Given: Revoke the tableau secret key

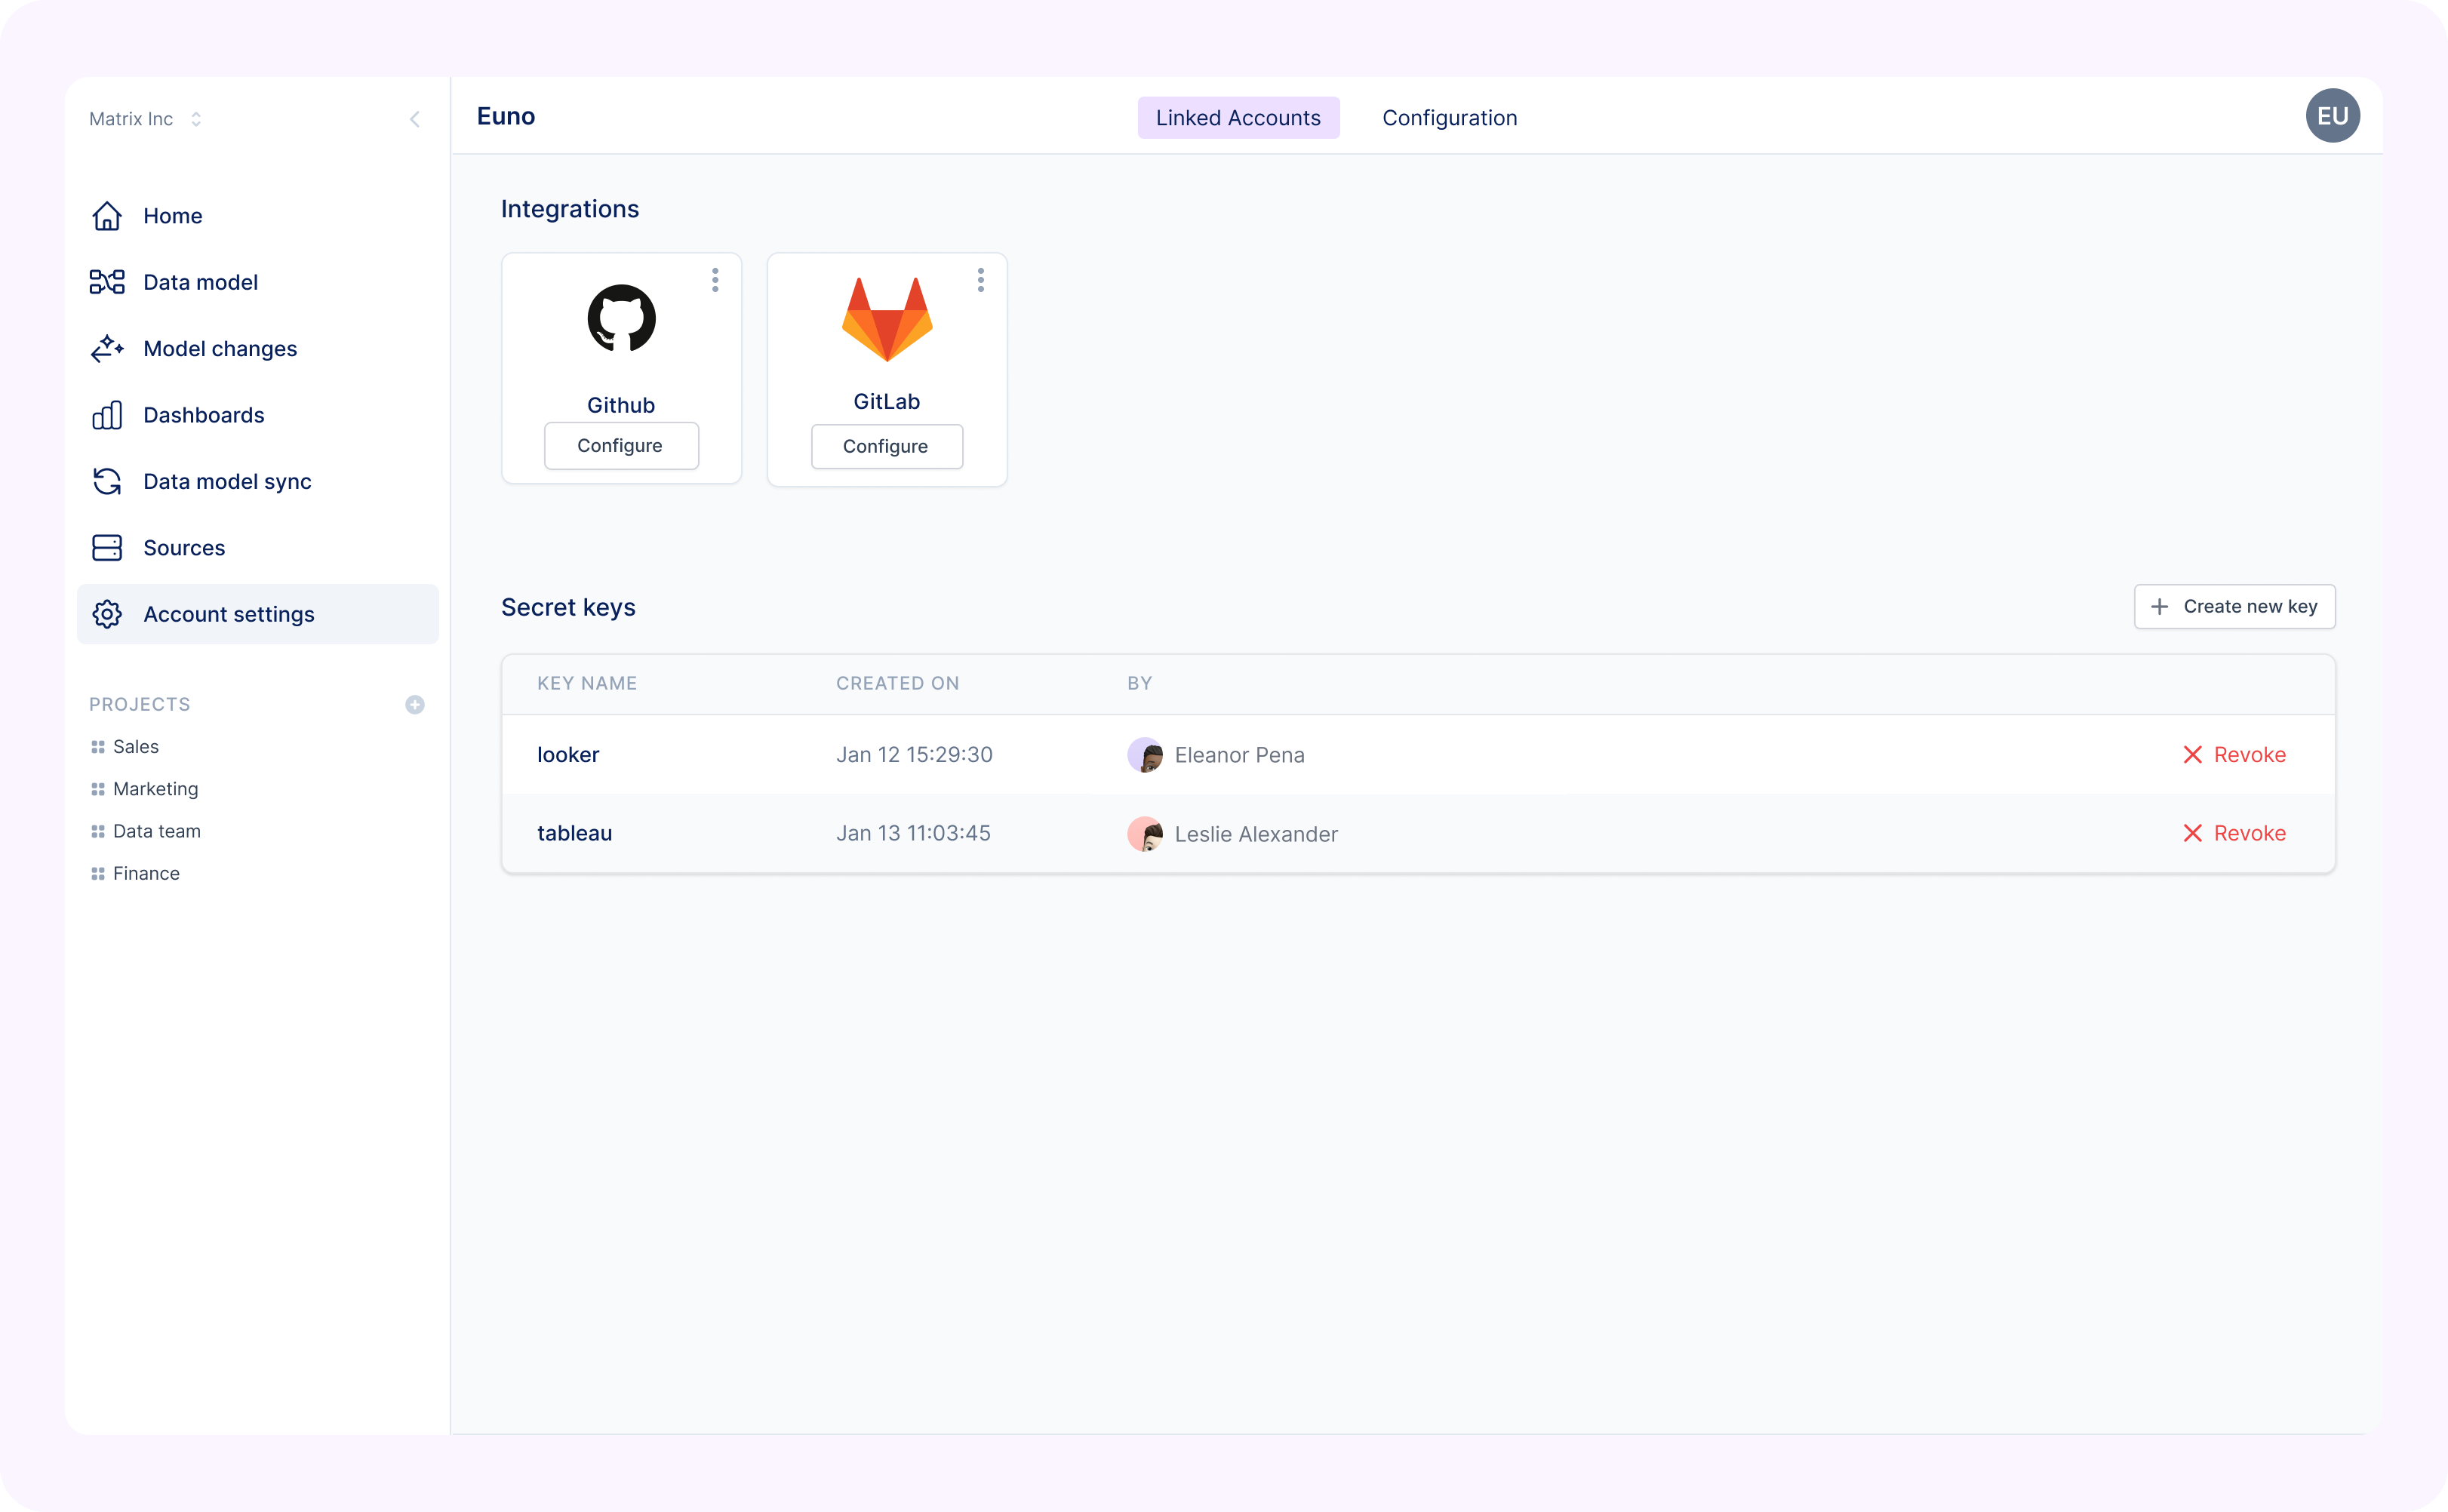Looking at the screenshot, I should (2234, 833).
